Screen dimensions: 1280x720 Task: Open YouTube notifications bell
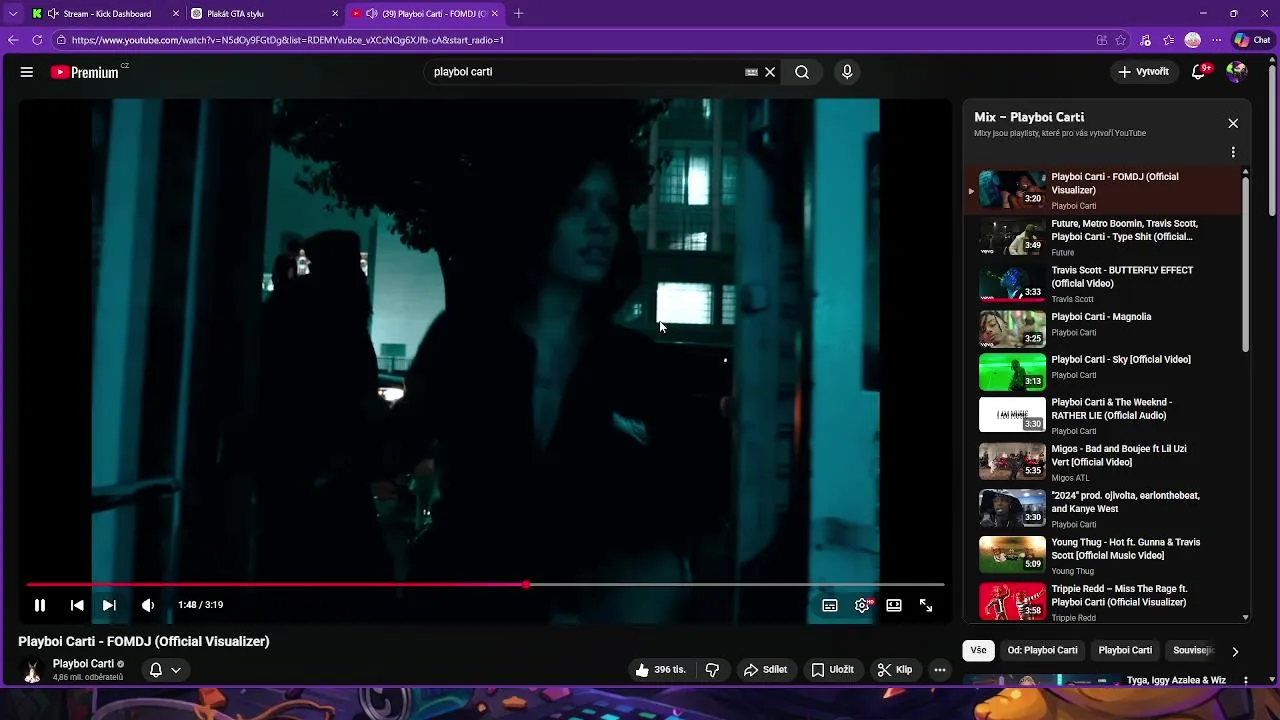pyautogui.click(x=1199, y=72)
